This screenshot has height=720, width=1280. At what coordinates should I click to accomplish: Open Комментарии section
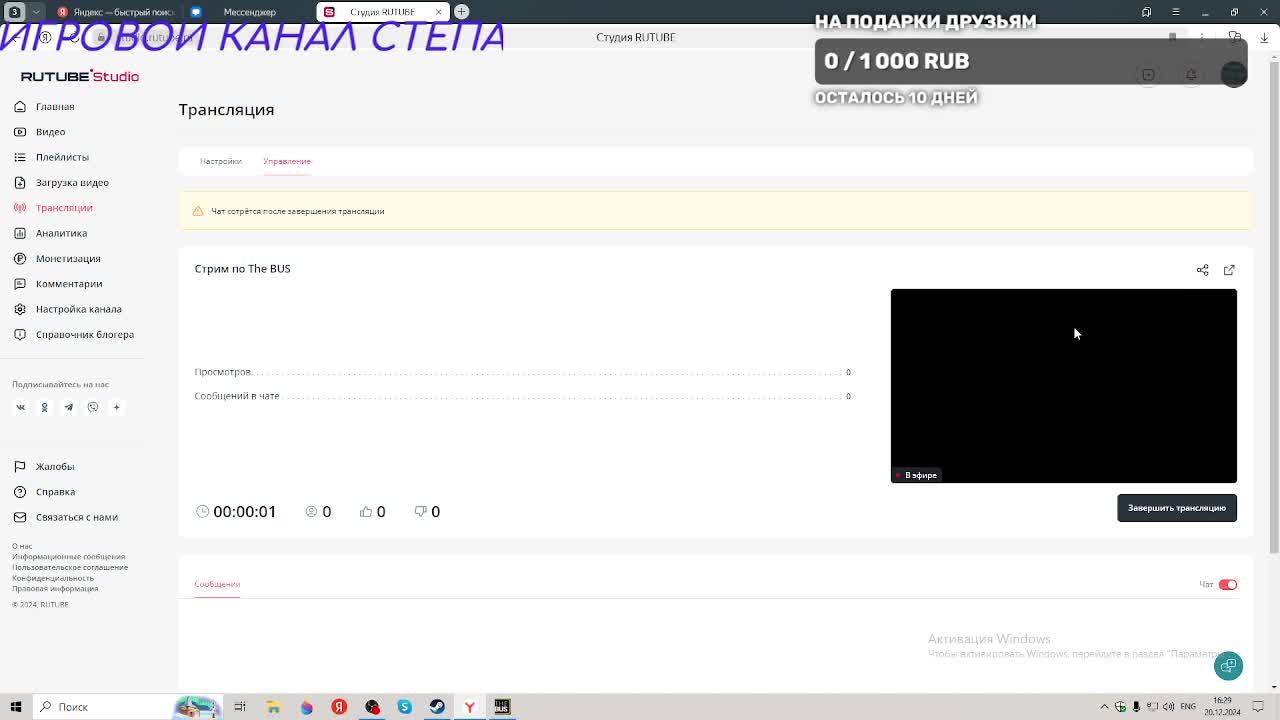point(69,284)
